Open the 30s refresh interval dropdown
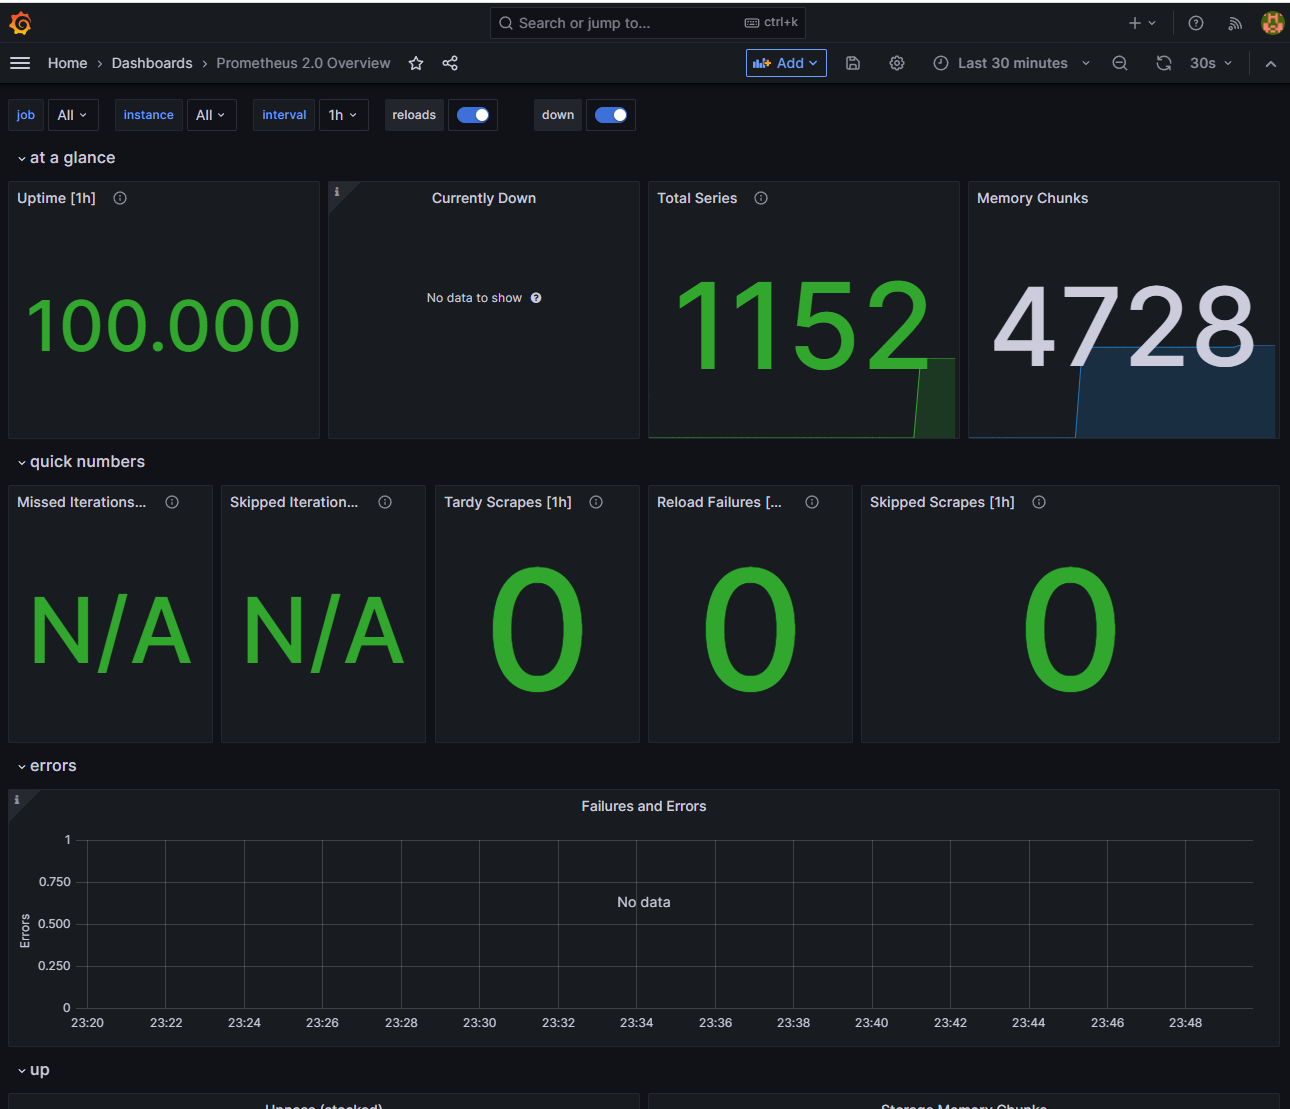Viewport: 1290px width, 1109px height. click(1210, 63)
